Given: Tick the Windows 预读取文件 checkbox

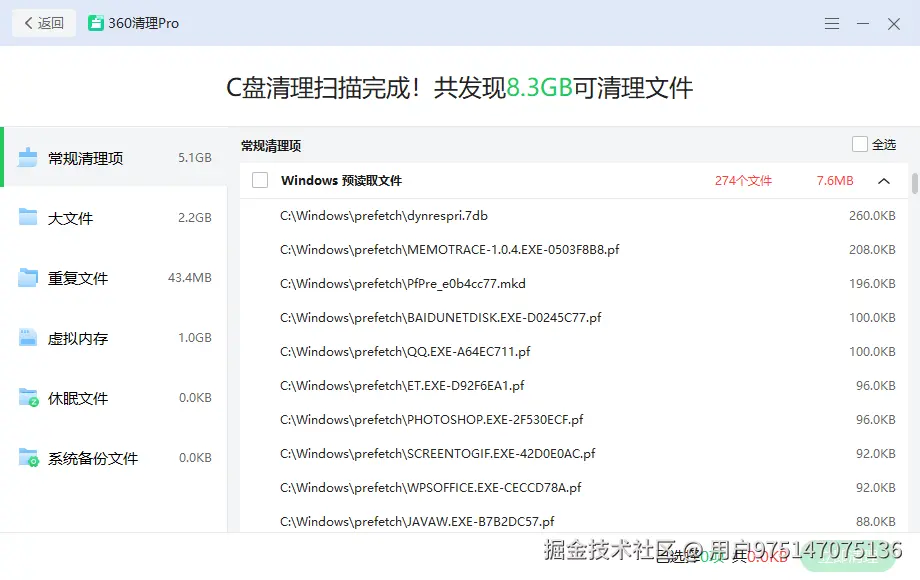Looking at the screenshot, I should (x=260, y=180).
